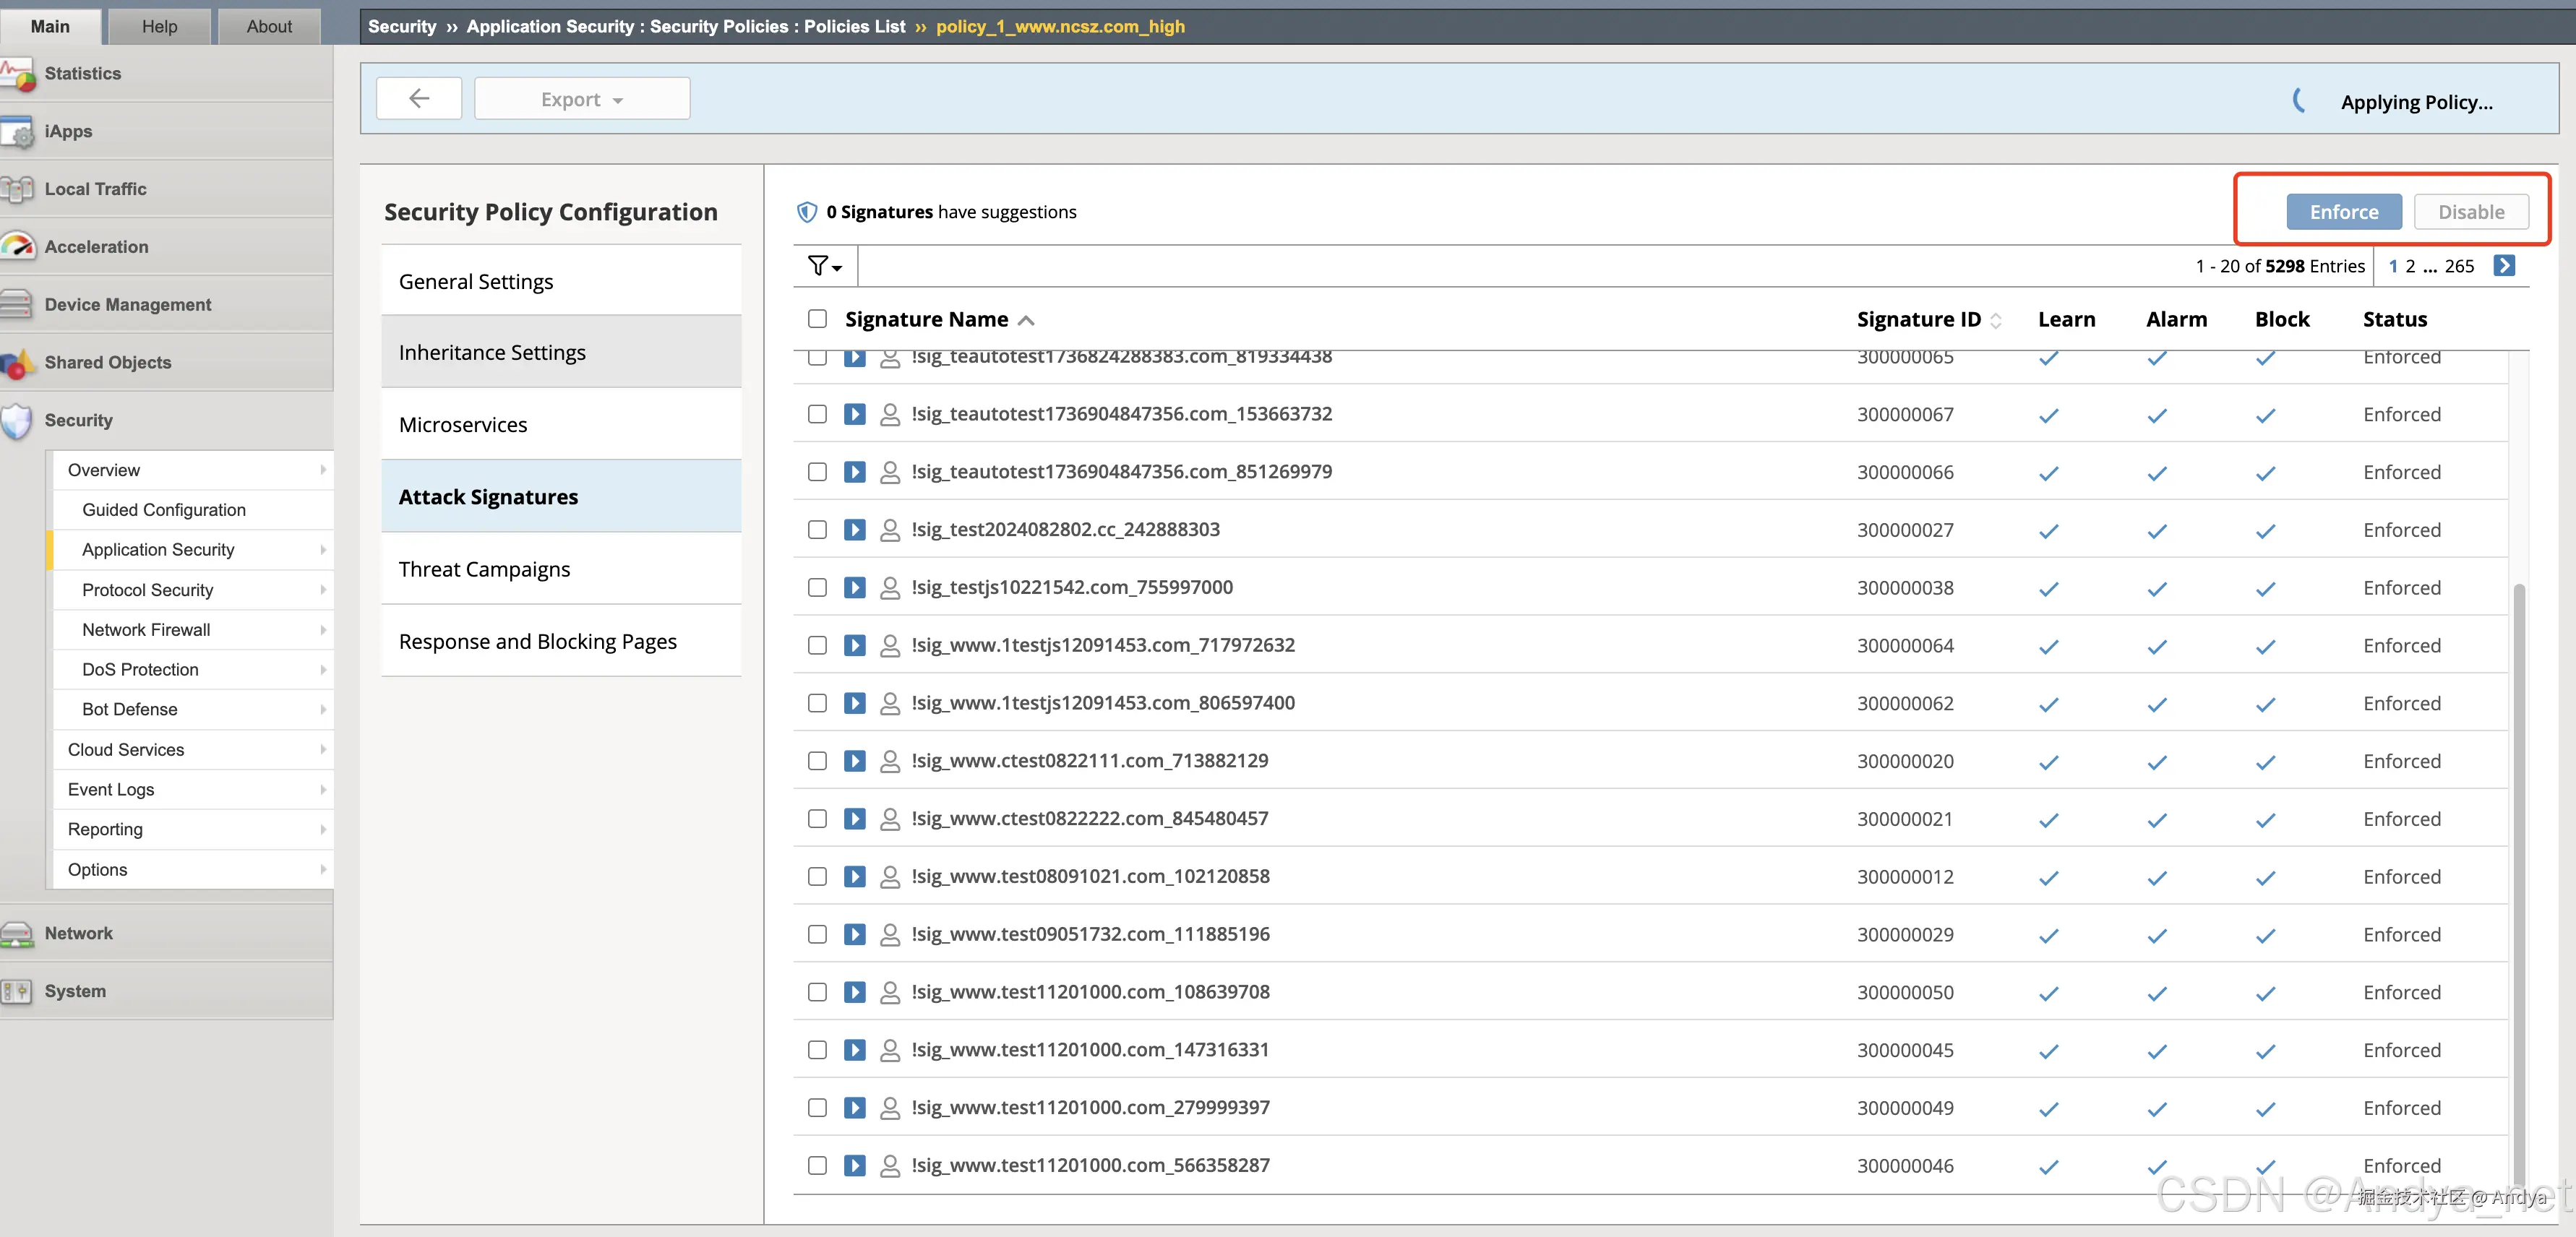Switch to the Help tab
Viewport: 2576px width, 1237px height.
(159, 26)
